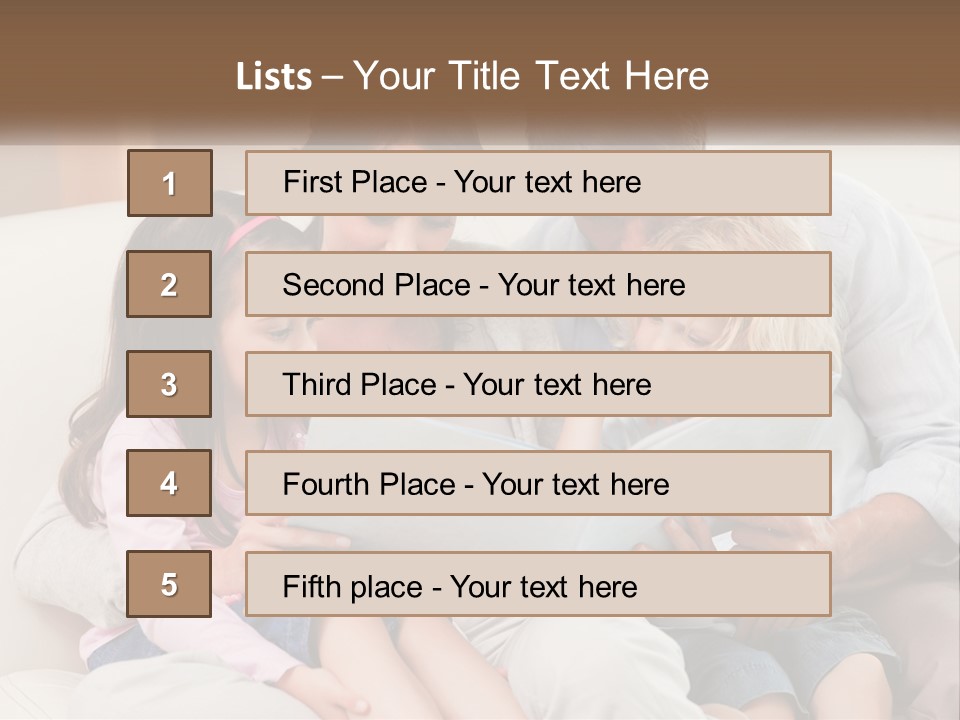Click the number 3 box
960x720 pixels.
pyautogui.click(x=169, y=384)
